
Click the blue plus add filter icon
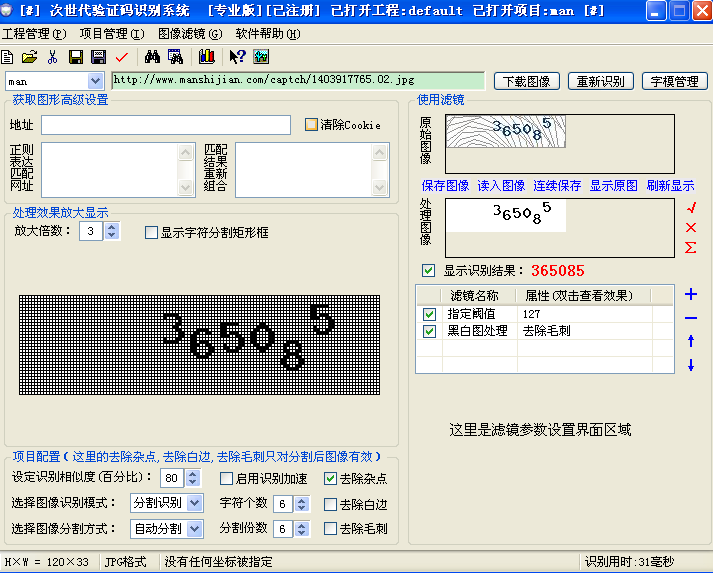tap(691, 295)
